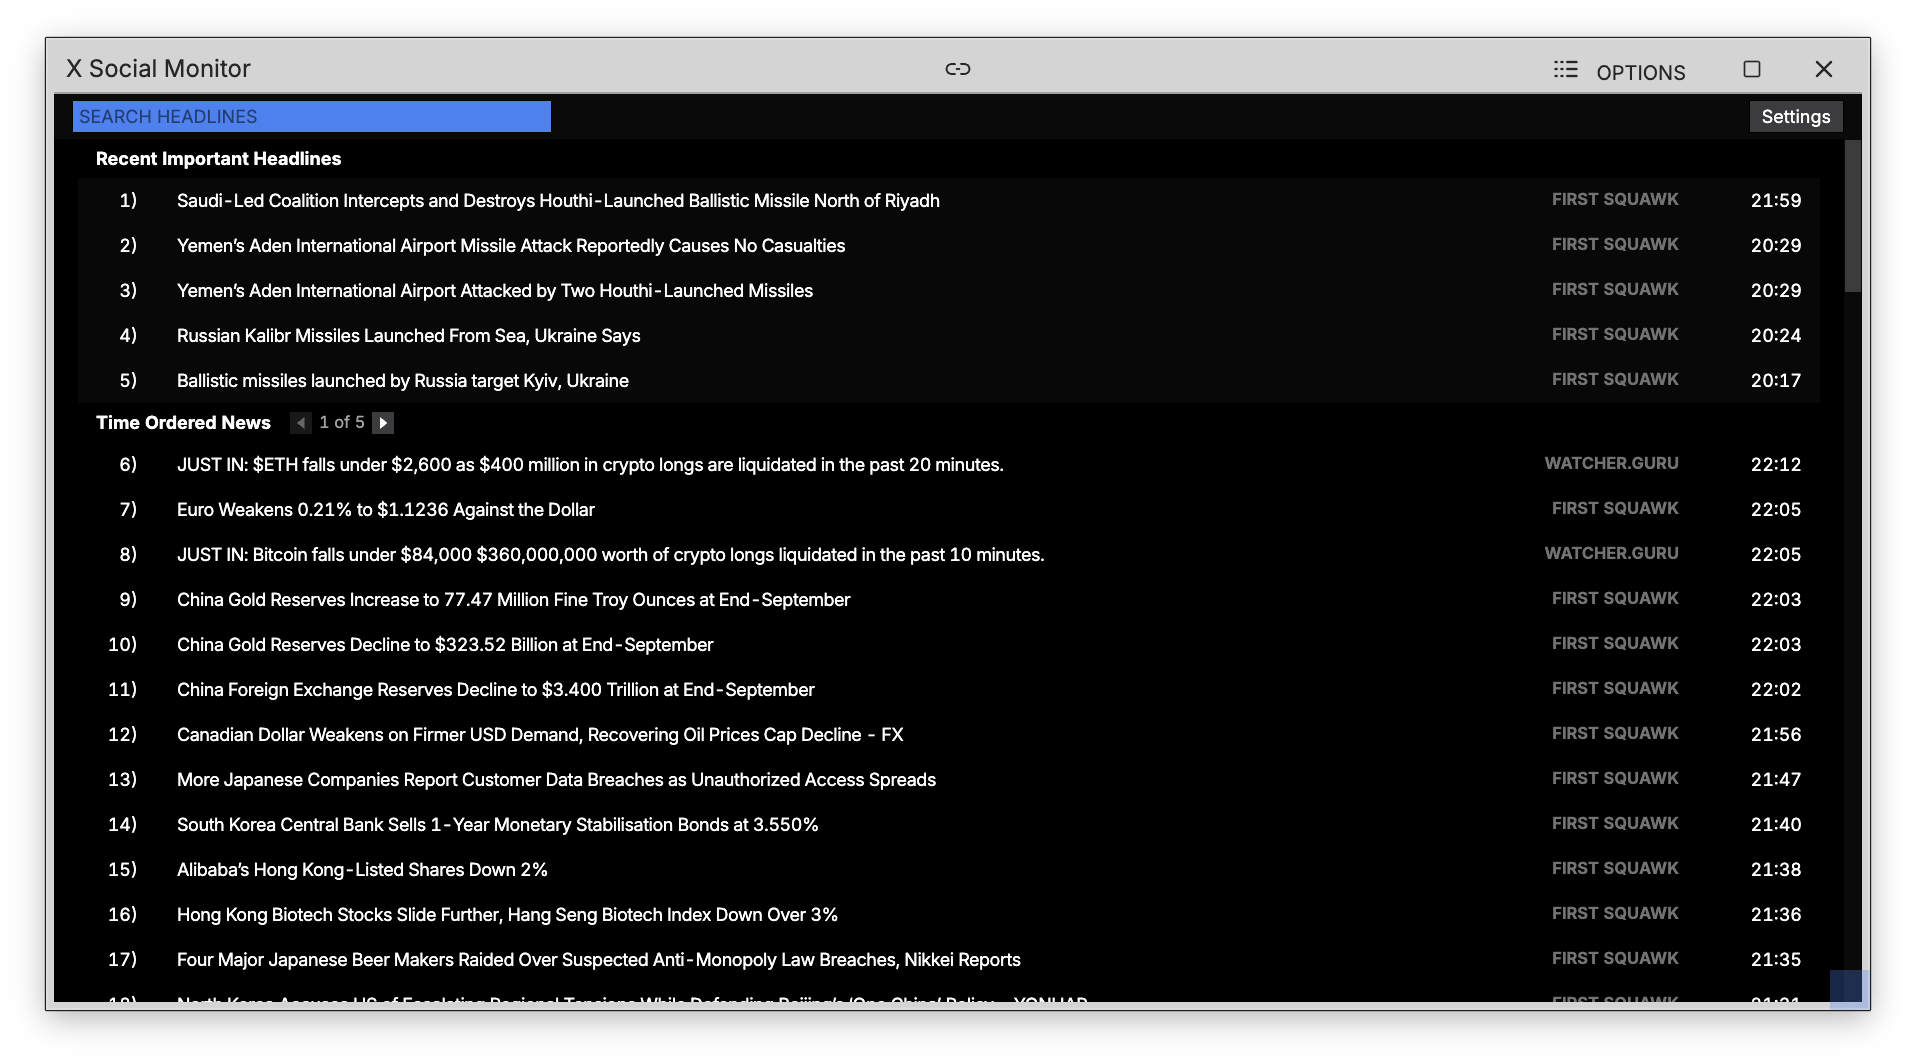Click WATCHER.GURU source on the Bitcoin row

(1611, 554)
